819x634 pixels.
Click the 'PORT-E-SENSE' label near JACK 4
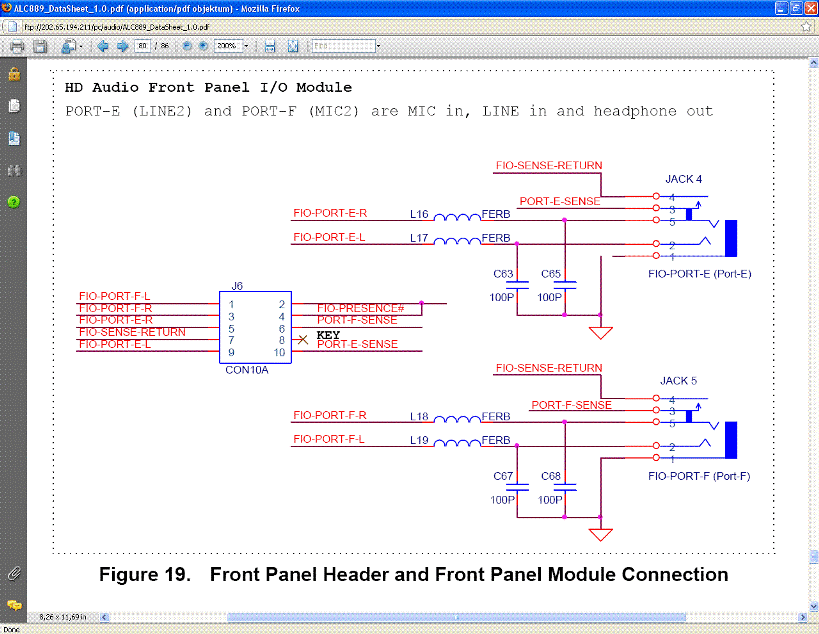[559, 201]
